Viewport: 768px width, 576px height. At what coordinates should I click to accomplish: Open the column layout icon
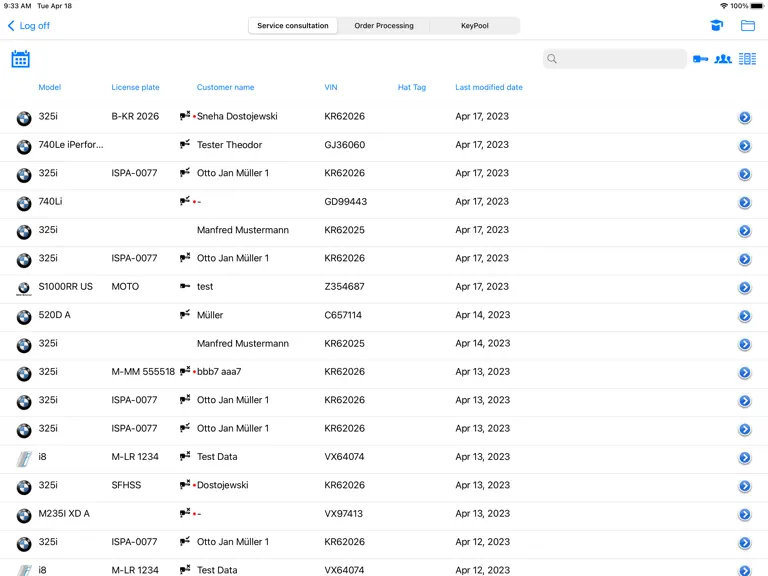pyautogui.click(x=747, y=59)
